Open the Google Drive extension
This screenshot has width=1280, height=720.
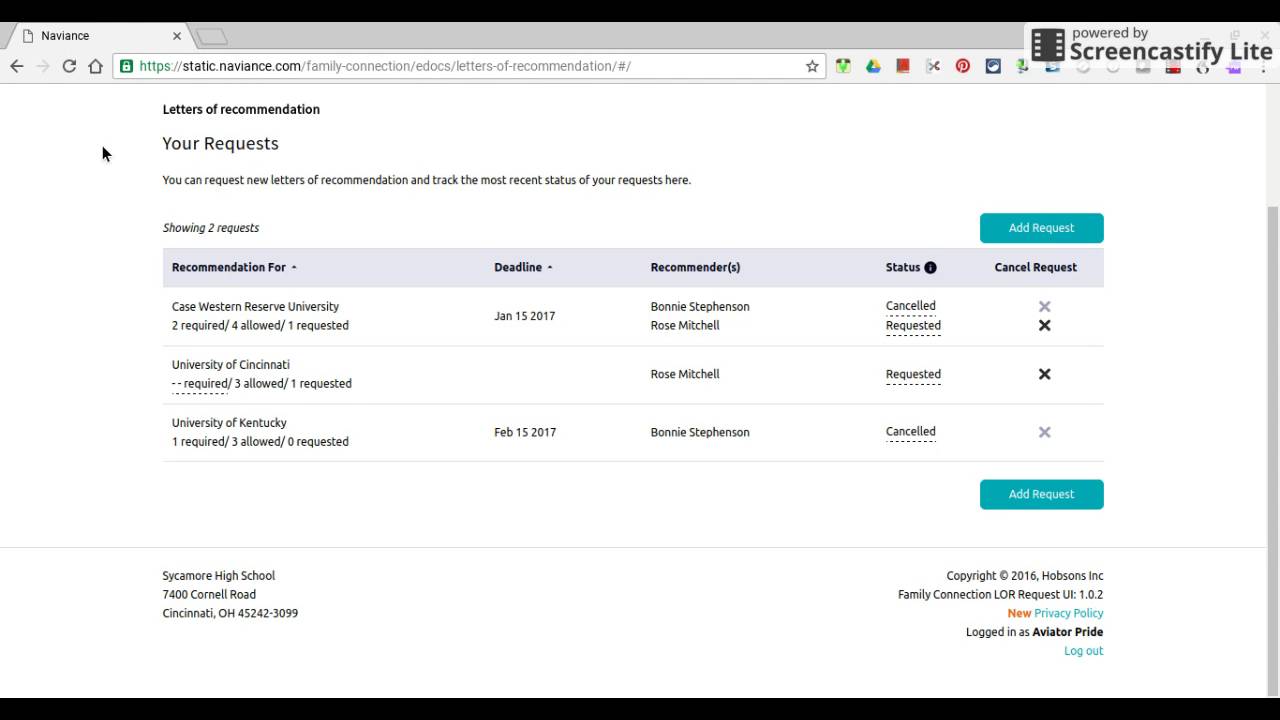[873, 66]
